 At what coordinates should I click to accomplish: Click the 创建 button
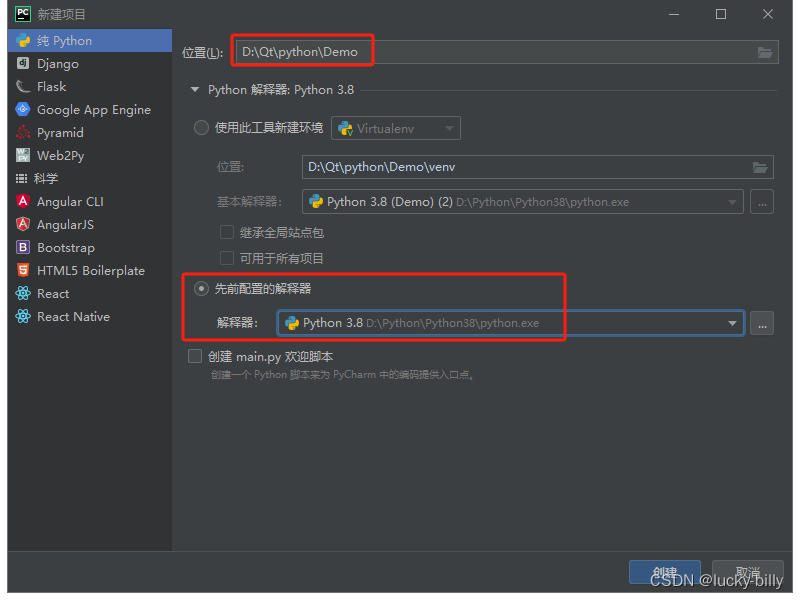coord(665,572)
